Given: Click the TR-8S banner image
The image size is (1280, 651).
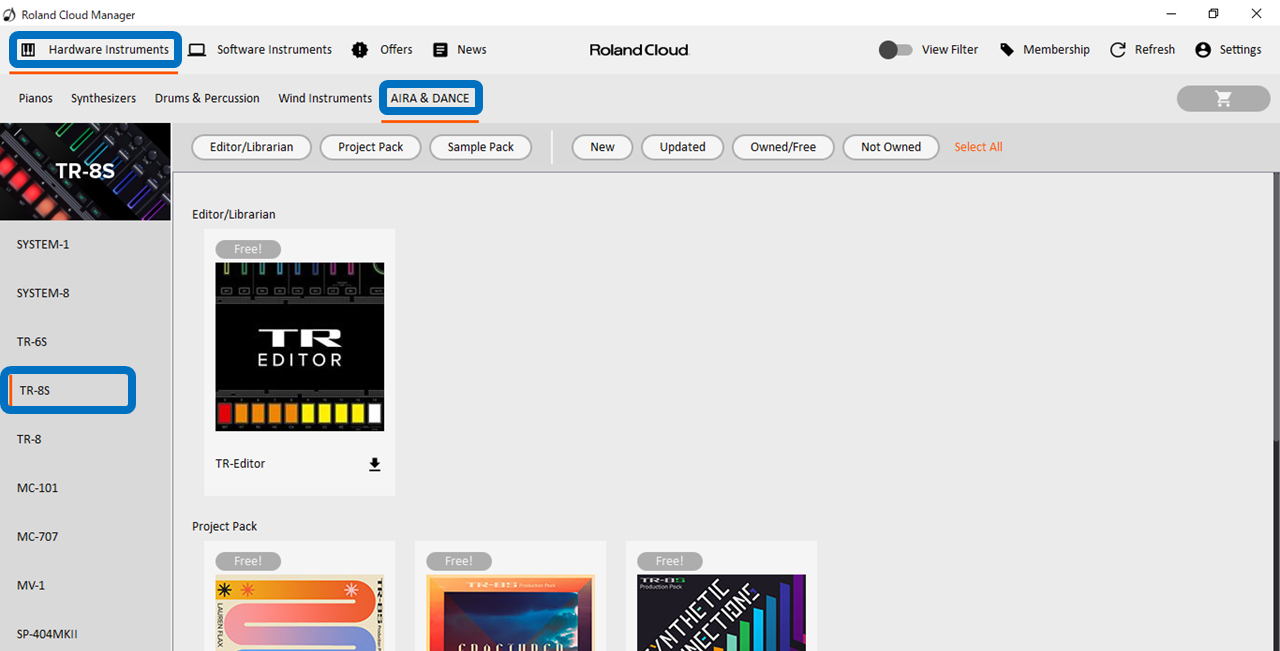Looking at the screenshot, I should tap(85, 172).
